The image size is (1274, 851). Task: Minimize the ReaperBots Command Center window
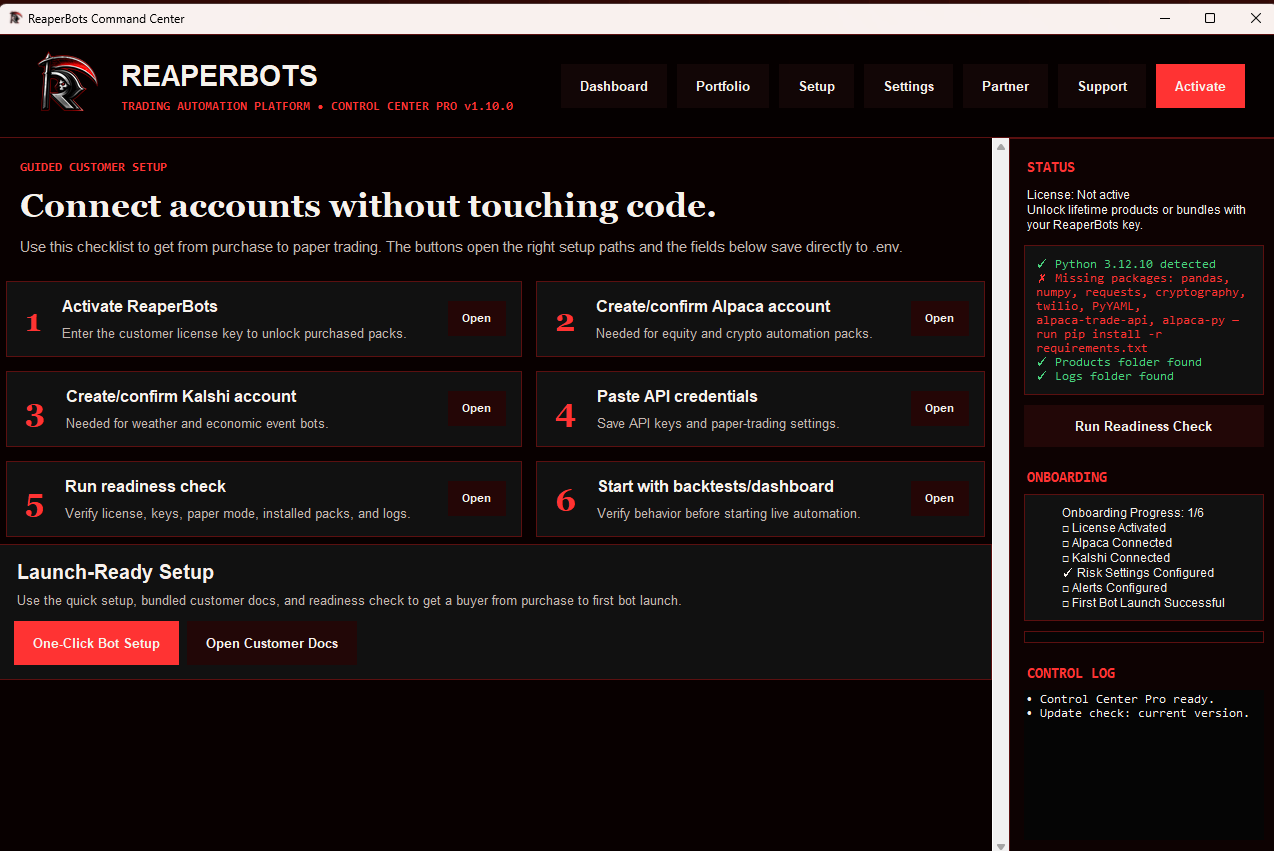1164,18
